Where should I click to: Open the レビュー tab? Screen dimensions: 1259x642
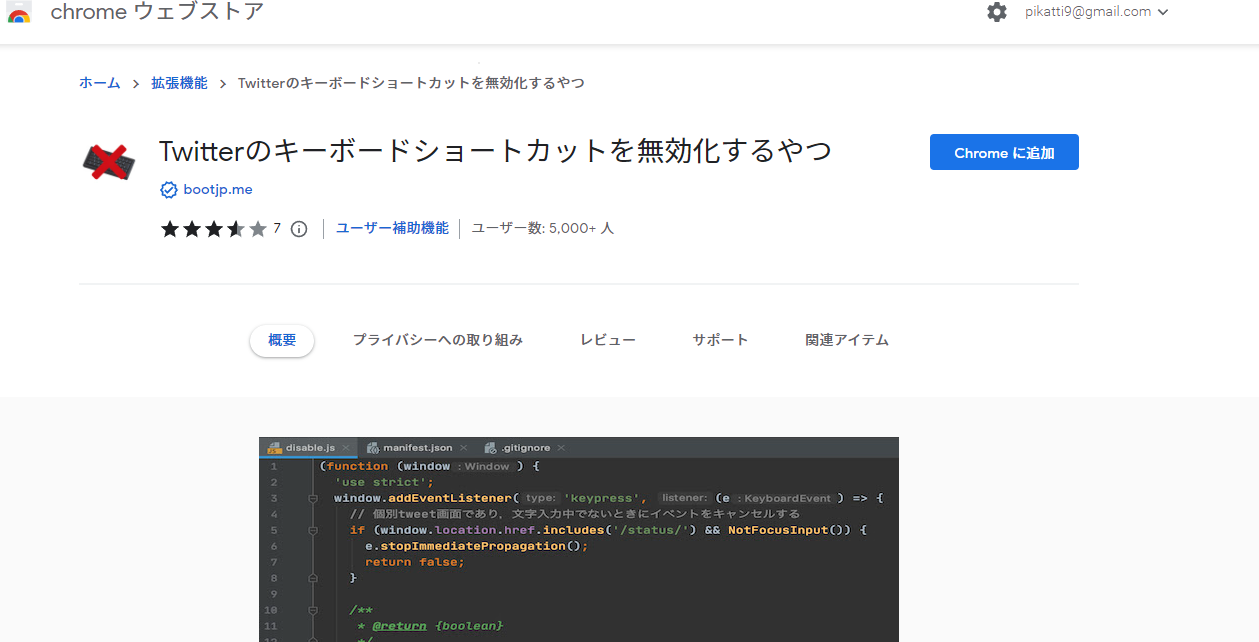click(x=608, y=340)
